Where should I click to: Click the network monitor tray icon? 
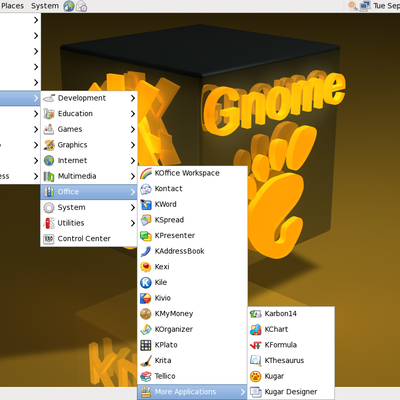pos(365,6)
